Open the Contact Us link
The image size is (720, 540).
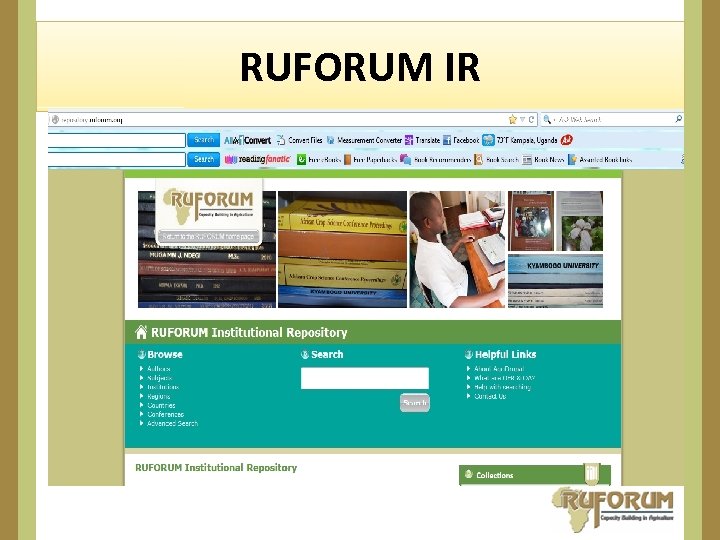[490, 396]
